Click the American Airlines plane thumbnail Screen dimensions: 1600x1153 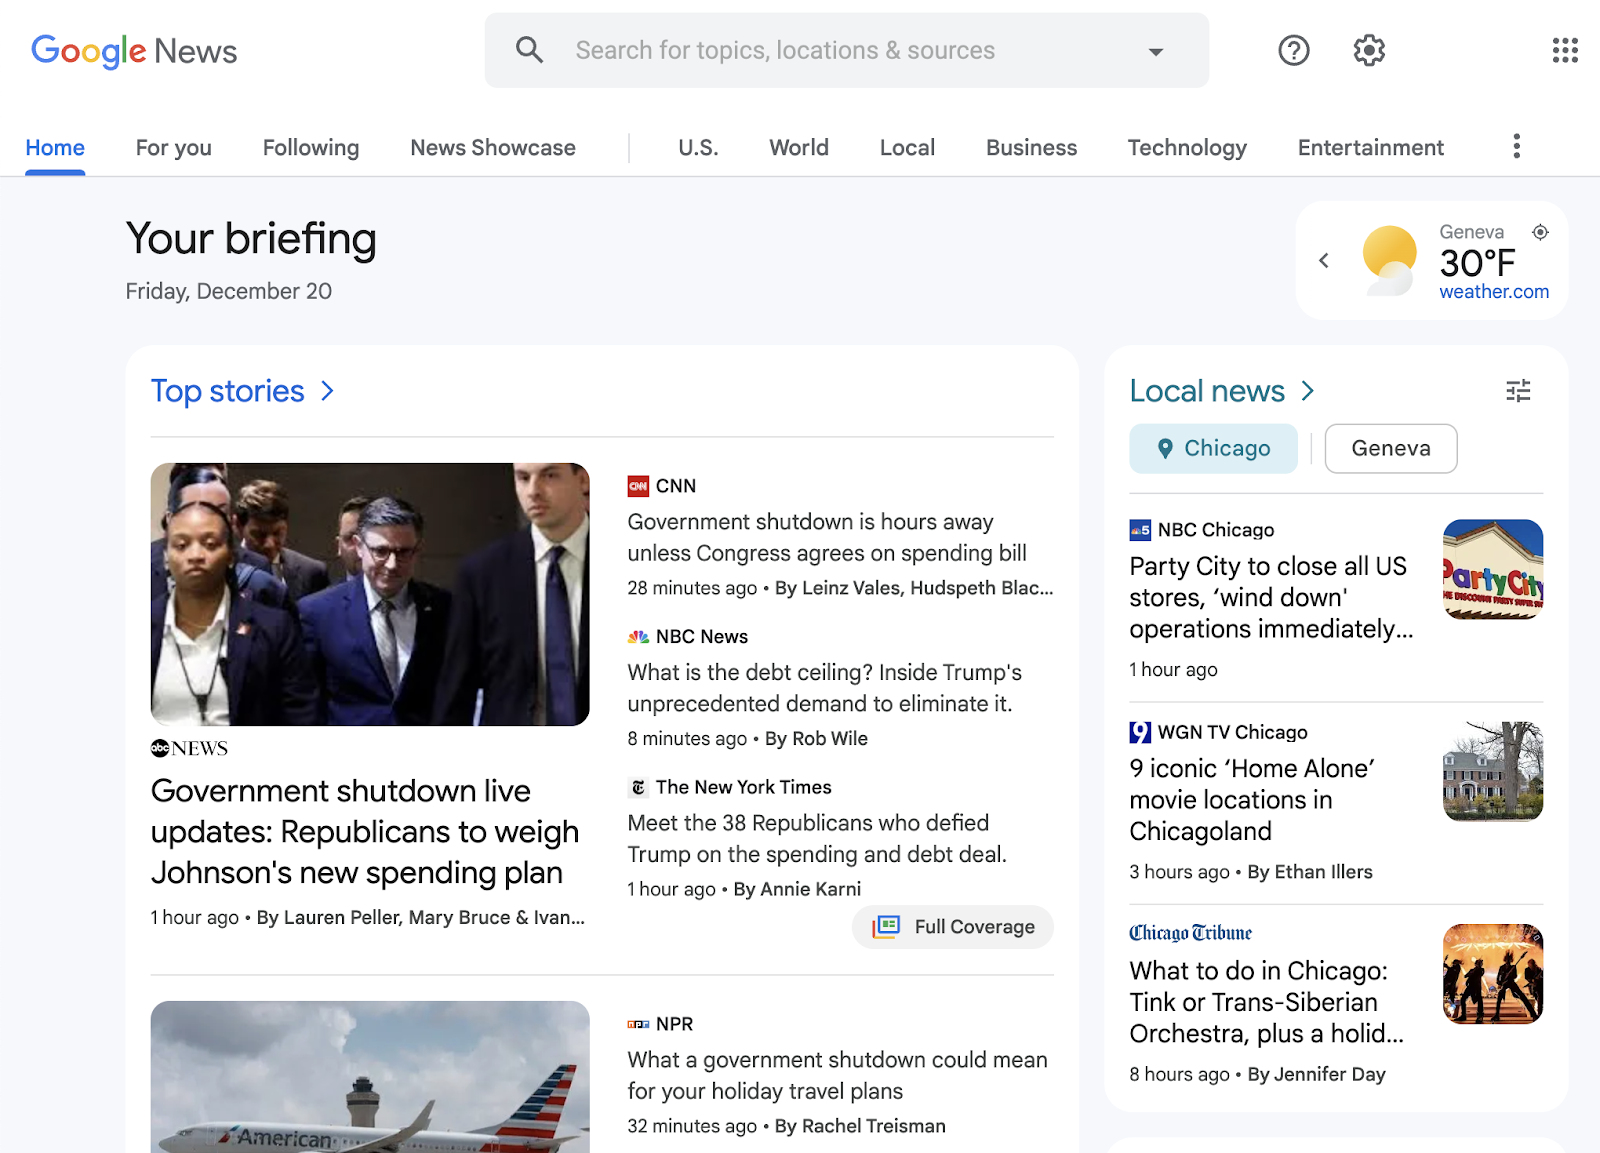tap(370, 1077)
